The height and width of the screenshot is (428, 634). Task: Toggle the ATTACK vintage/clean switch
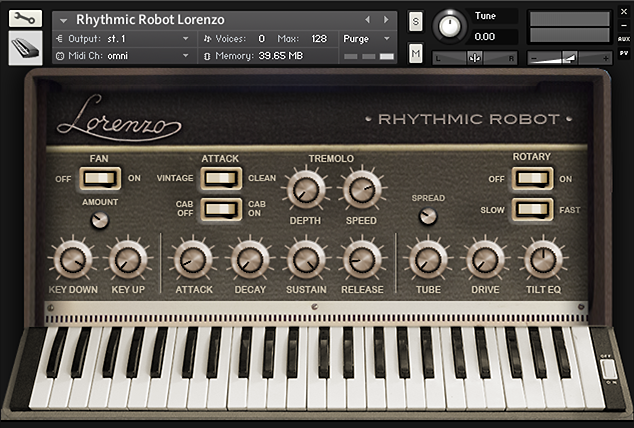(221, 178)
